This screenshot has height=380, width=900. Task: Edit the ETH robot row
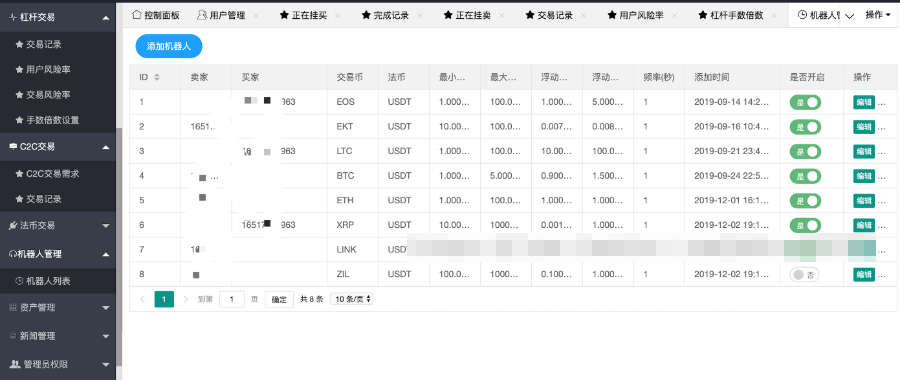pos(864,201)
